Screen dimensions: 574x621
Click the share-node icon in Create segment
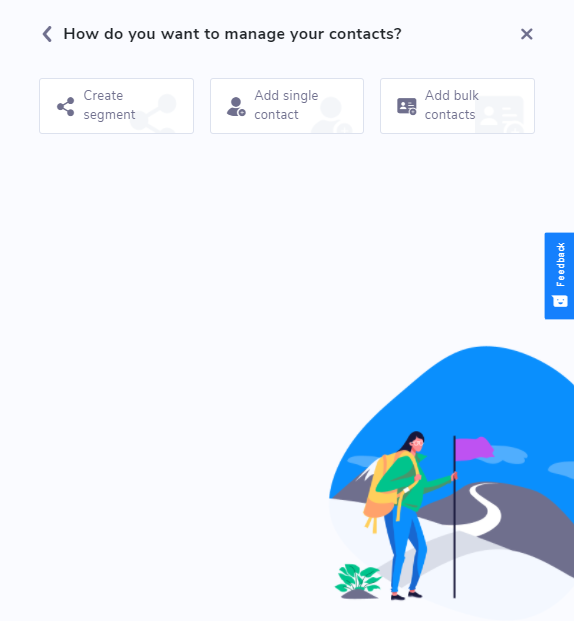click(x=66, y=106)
